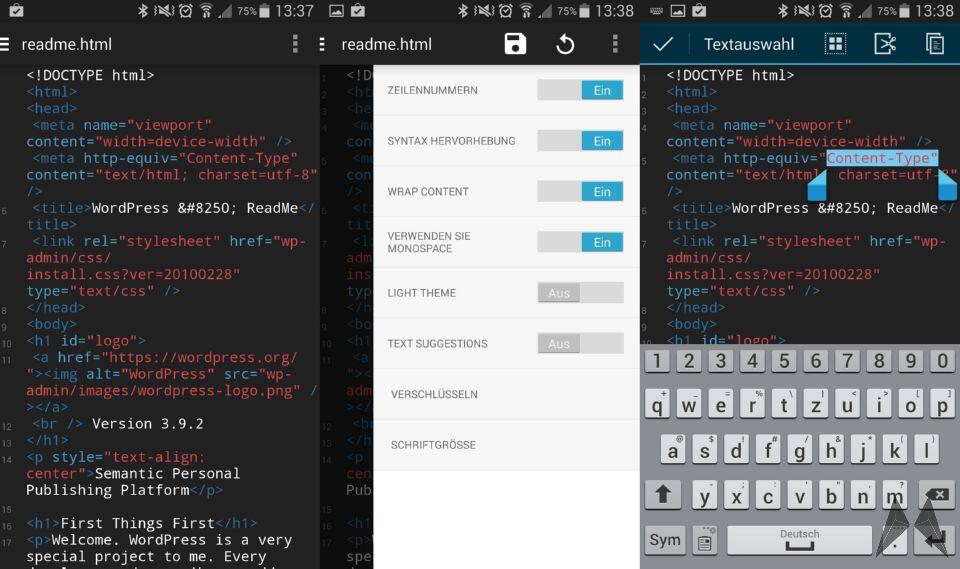Toggle Syntax Hervorhebung switch
This screenshot has height=569, width=960.
[580, 141]
